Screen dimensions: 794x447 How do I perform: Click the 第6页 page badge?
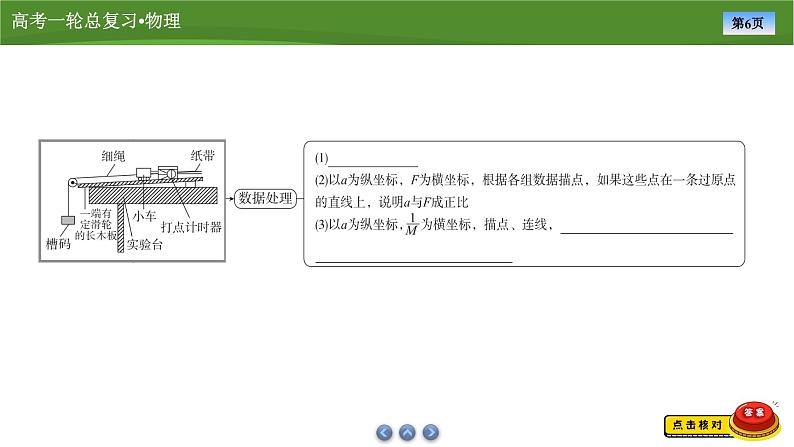coord(763,22)
